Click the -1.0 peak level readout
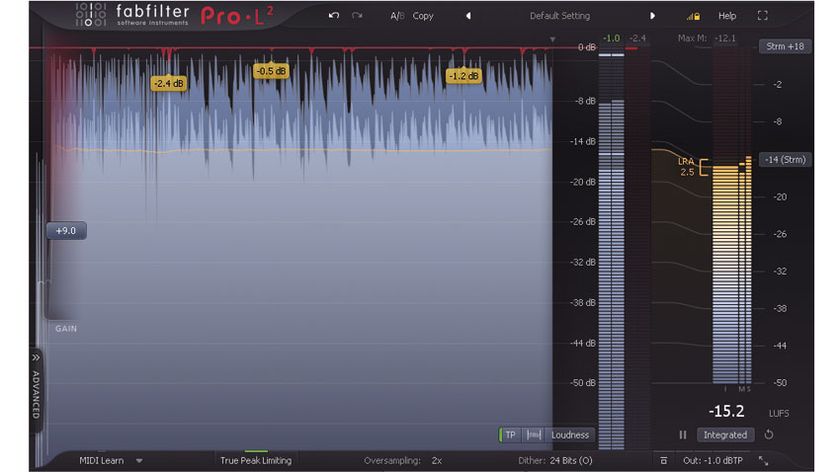 coord(611,38)
